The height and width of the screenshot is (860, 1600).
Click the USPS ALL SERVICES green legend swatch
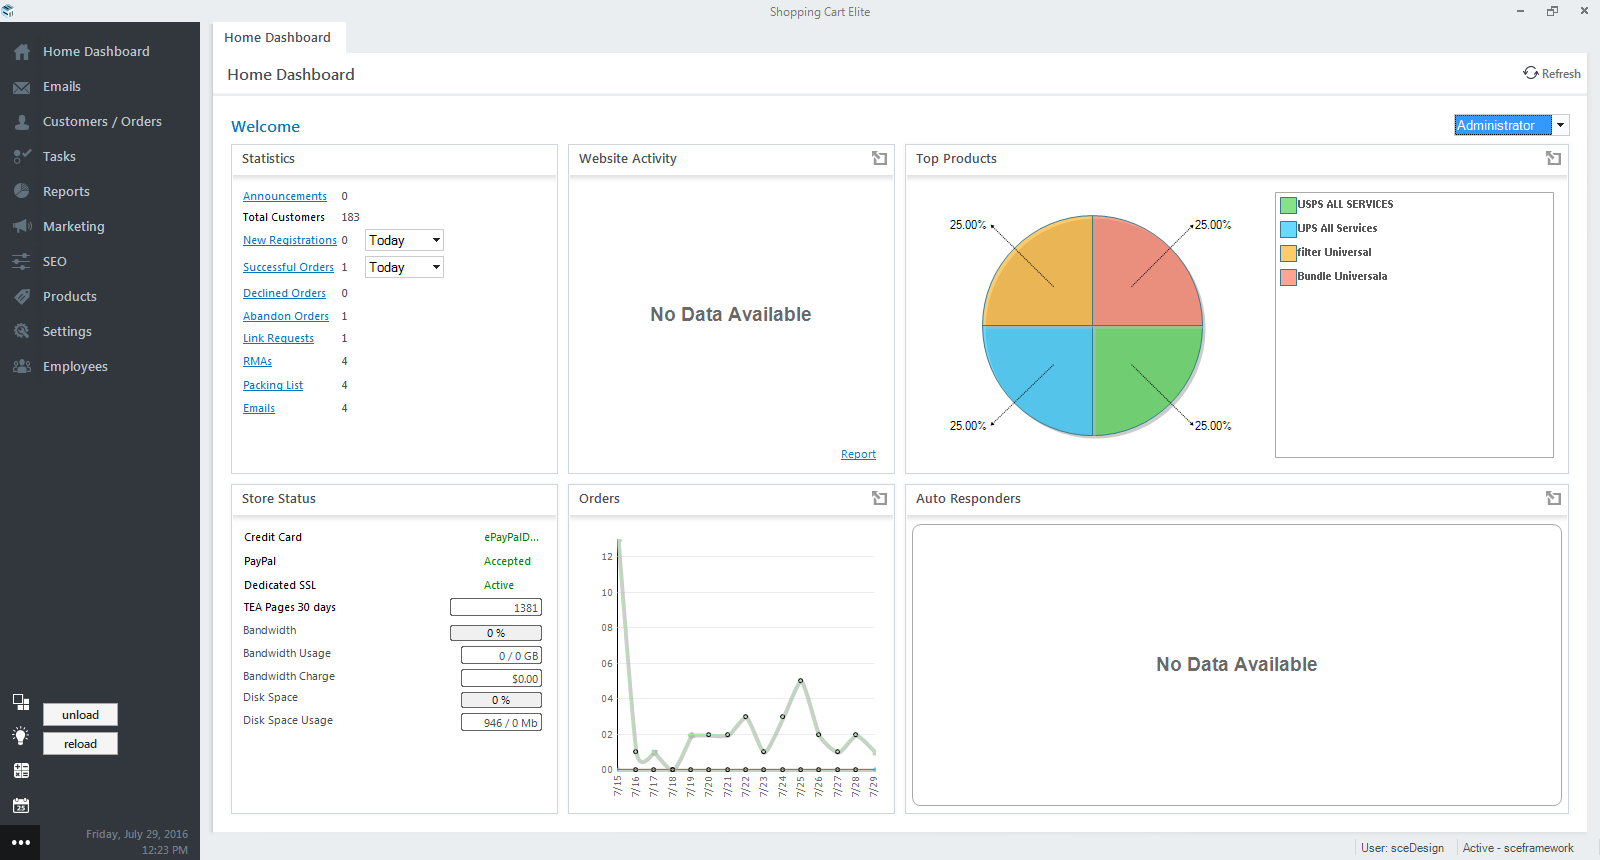[1289, 205]
